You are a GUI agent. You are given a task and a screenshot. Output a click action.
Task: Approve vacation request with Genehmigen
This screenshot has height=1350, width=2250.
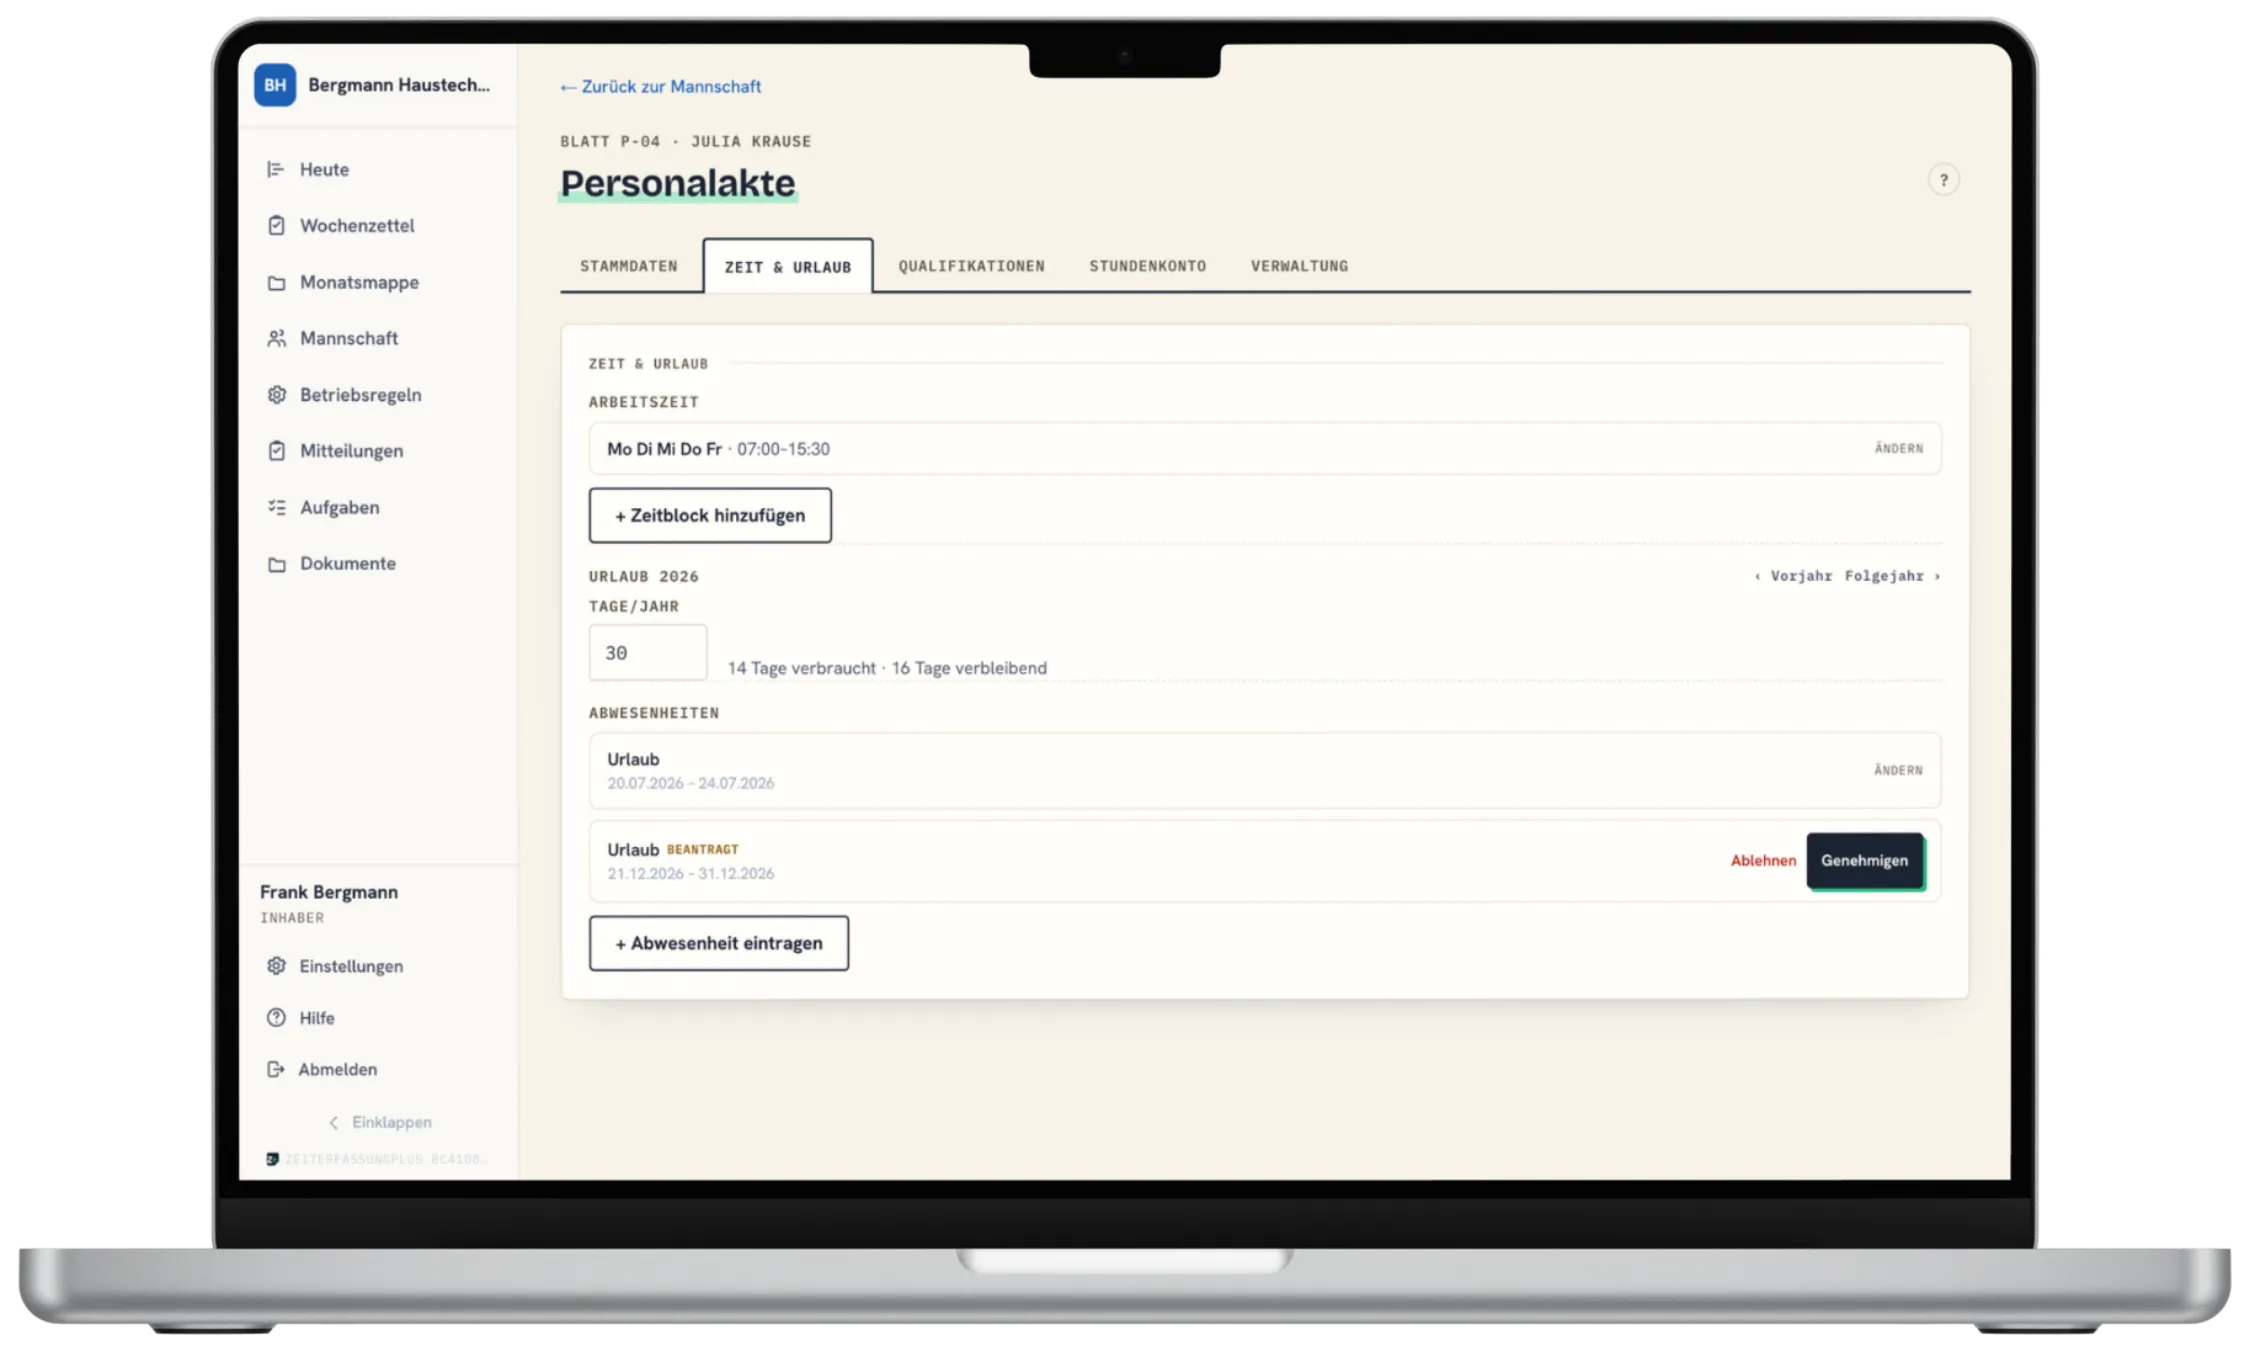pos(1864,860)
